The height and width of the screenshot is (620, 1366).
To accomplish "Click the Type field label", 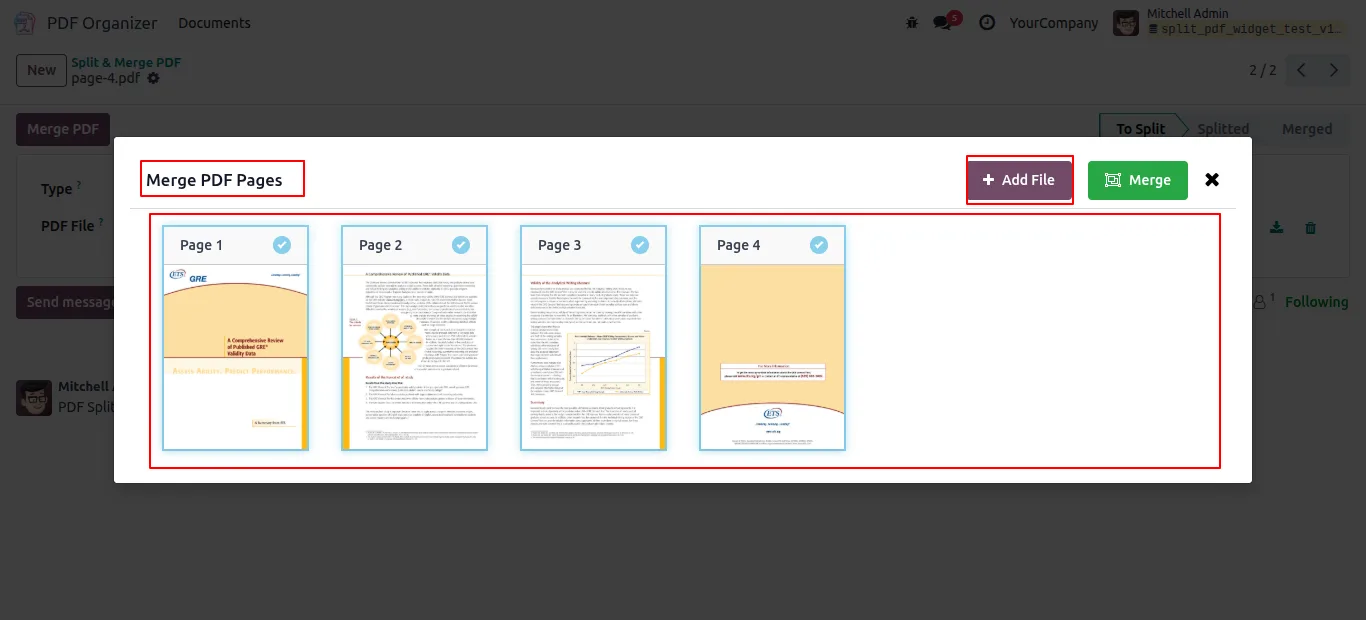I will (56, 189).
